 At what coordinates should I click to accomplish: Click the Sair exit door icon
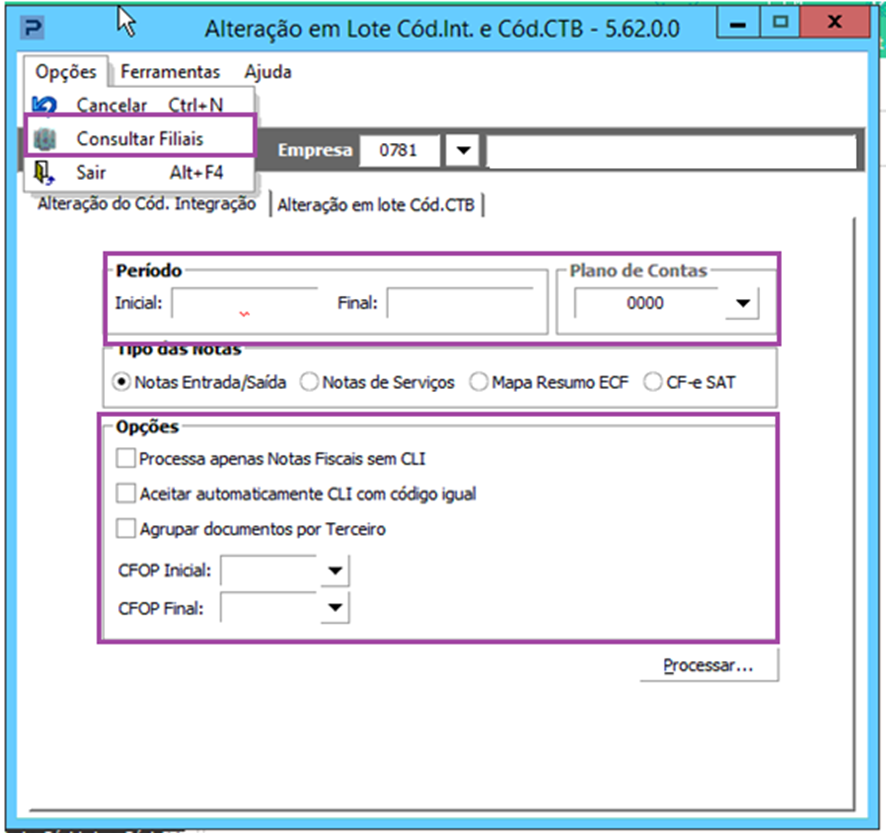(44, 172)
